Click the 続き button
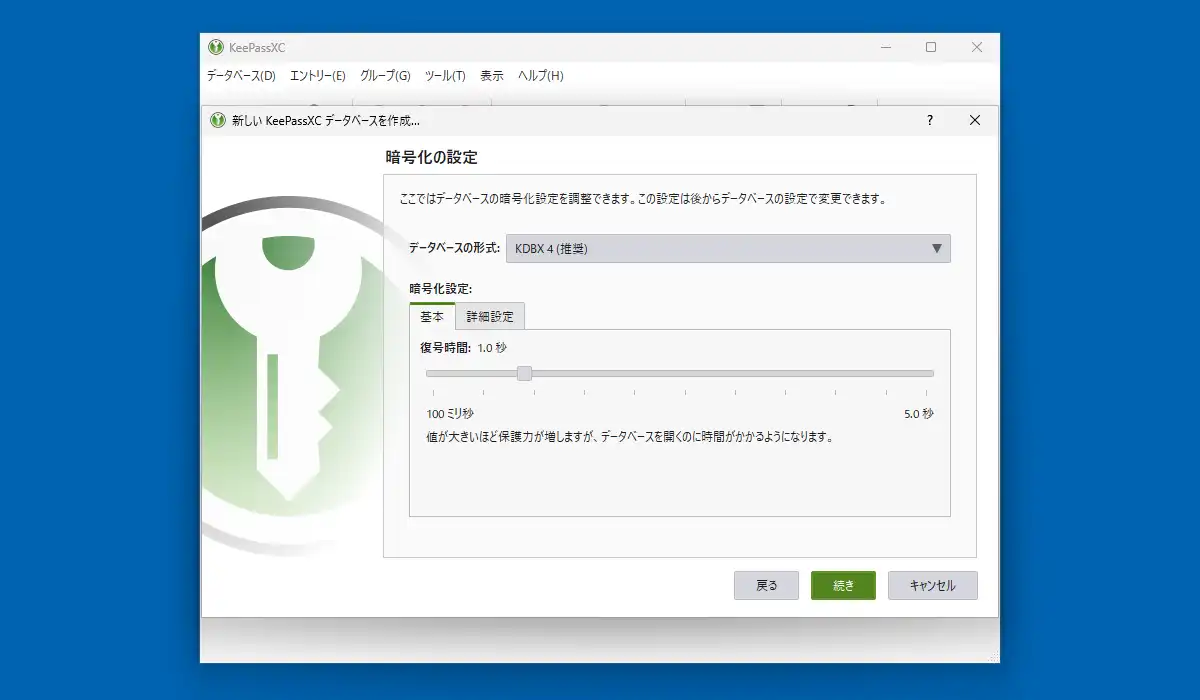 pyautogui.click(x=843, y=586)
